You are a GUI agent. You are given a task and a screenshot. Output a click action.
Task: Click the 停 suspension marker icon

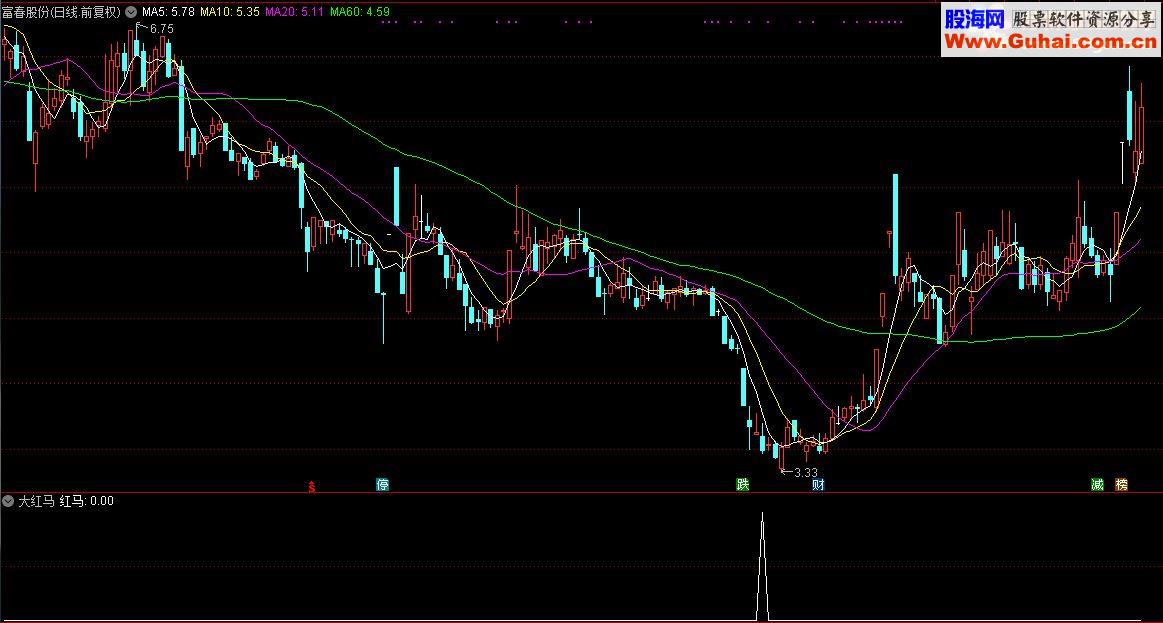pos(383,485)
